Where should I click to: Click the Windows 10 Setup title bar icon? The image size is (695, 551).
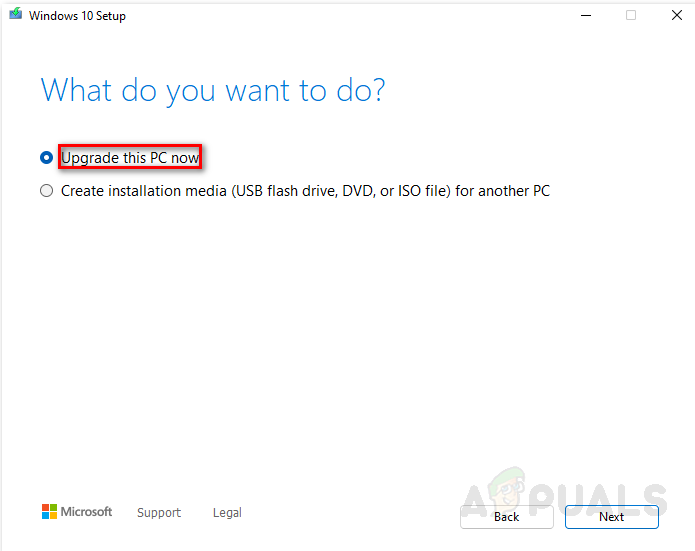tap(16, 14)
